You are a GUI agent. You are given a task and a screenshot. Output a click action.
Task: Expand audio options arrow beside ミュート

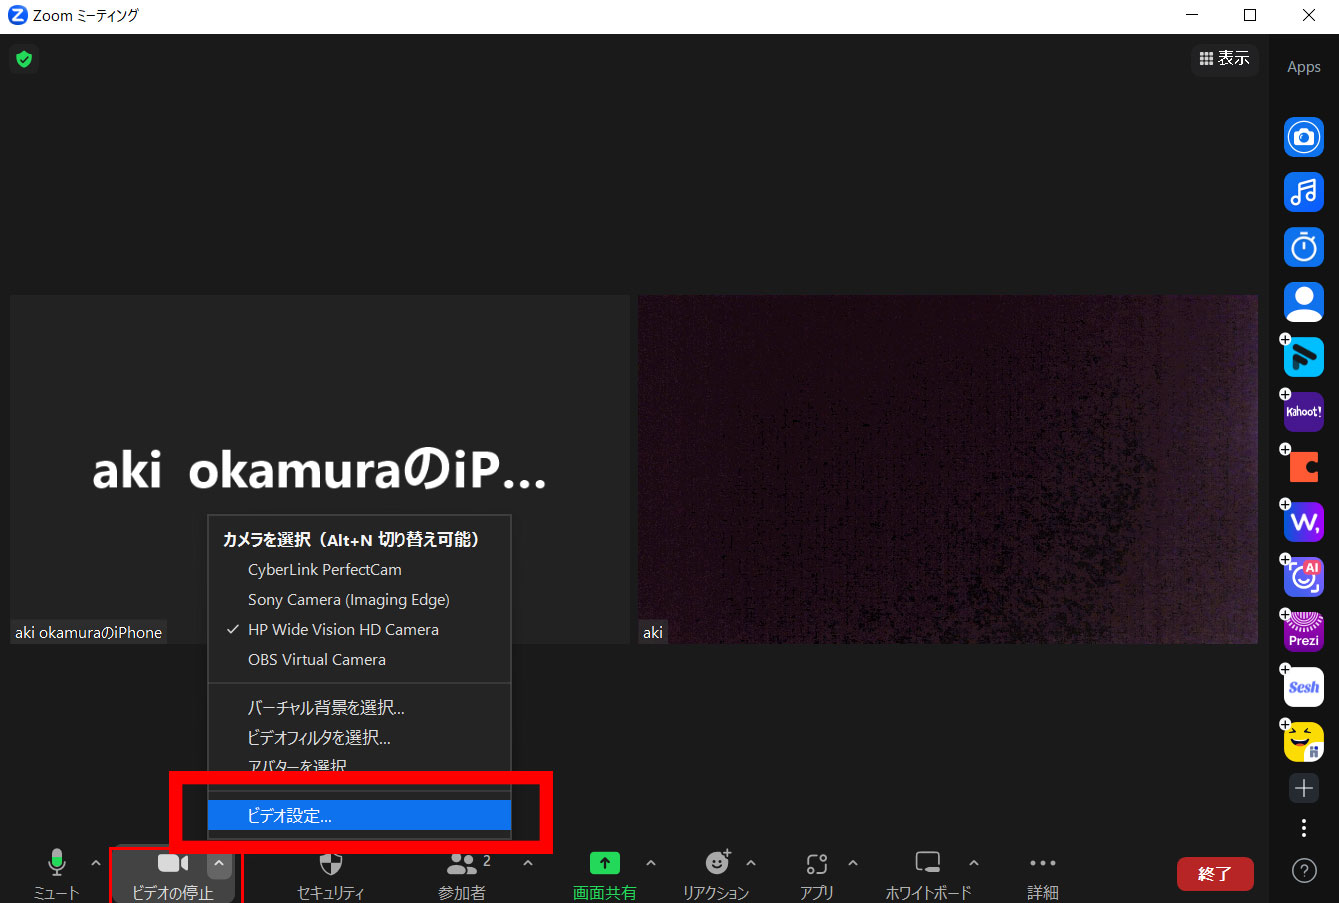(96, 863)
